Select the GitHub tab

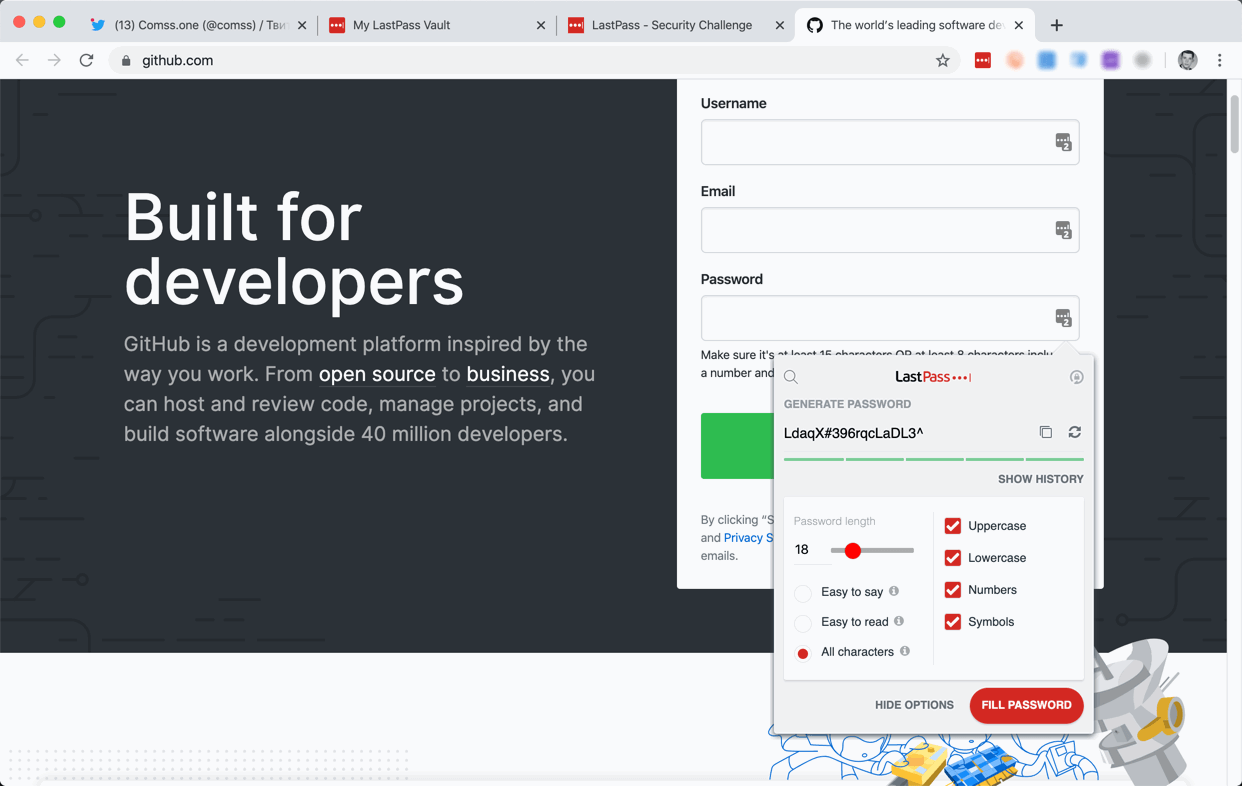914,25
